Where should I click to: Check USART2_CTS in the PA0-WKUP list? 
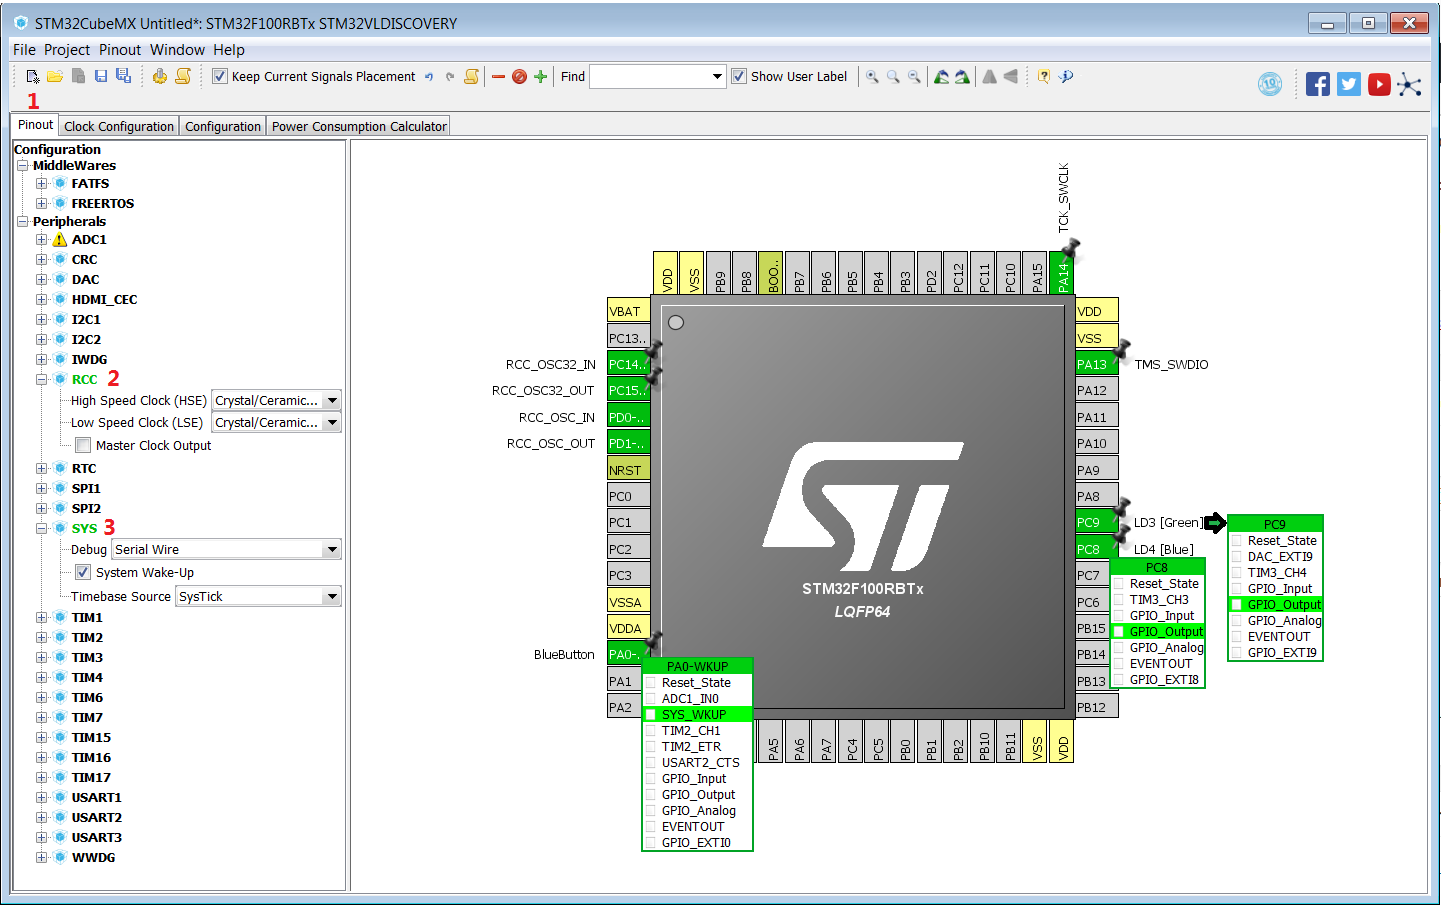pyautogui.click(x=651, y=763)
